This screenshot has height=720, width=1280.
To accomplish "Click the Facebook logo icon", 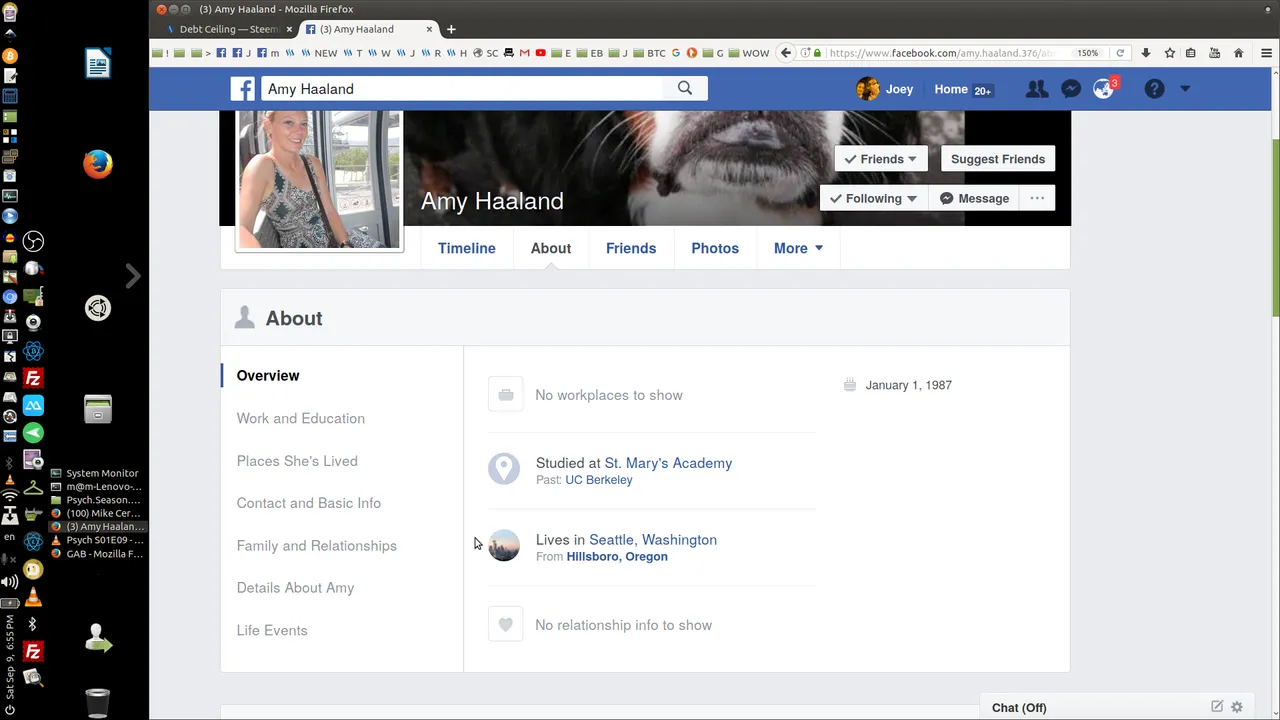I will 242,89.
